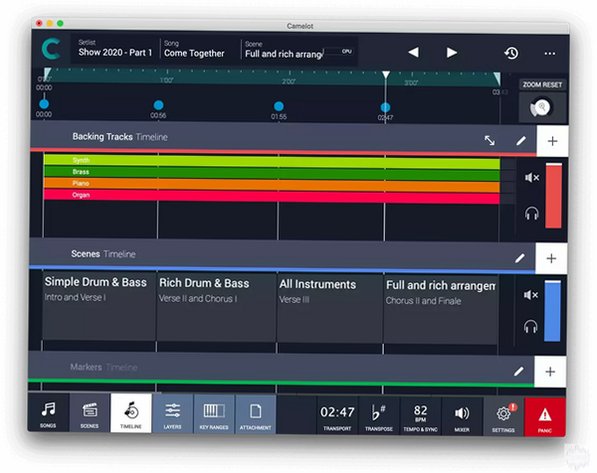This screenshot has height=473, width=597.
Task: Click the ZOOM RESET button
Action: coord(542,85)
